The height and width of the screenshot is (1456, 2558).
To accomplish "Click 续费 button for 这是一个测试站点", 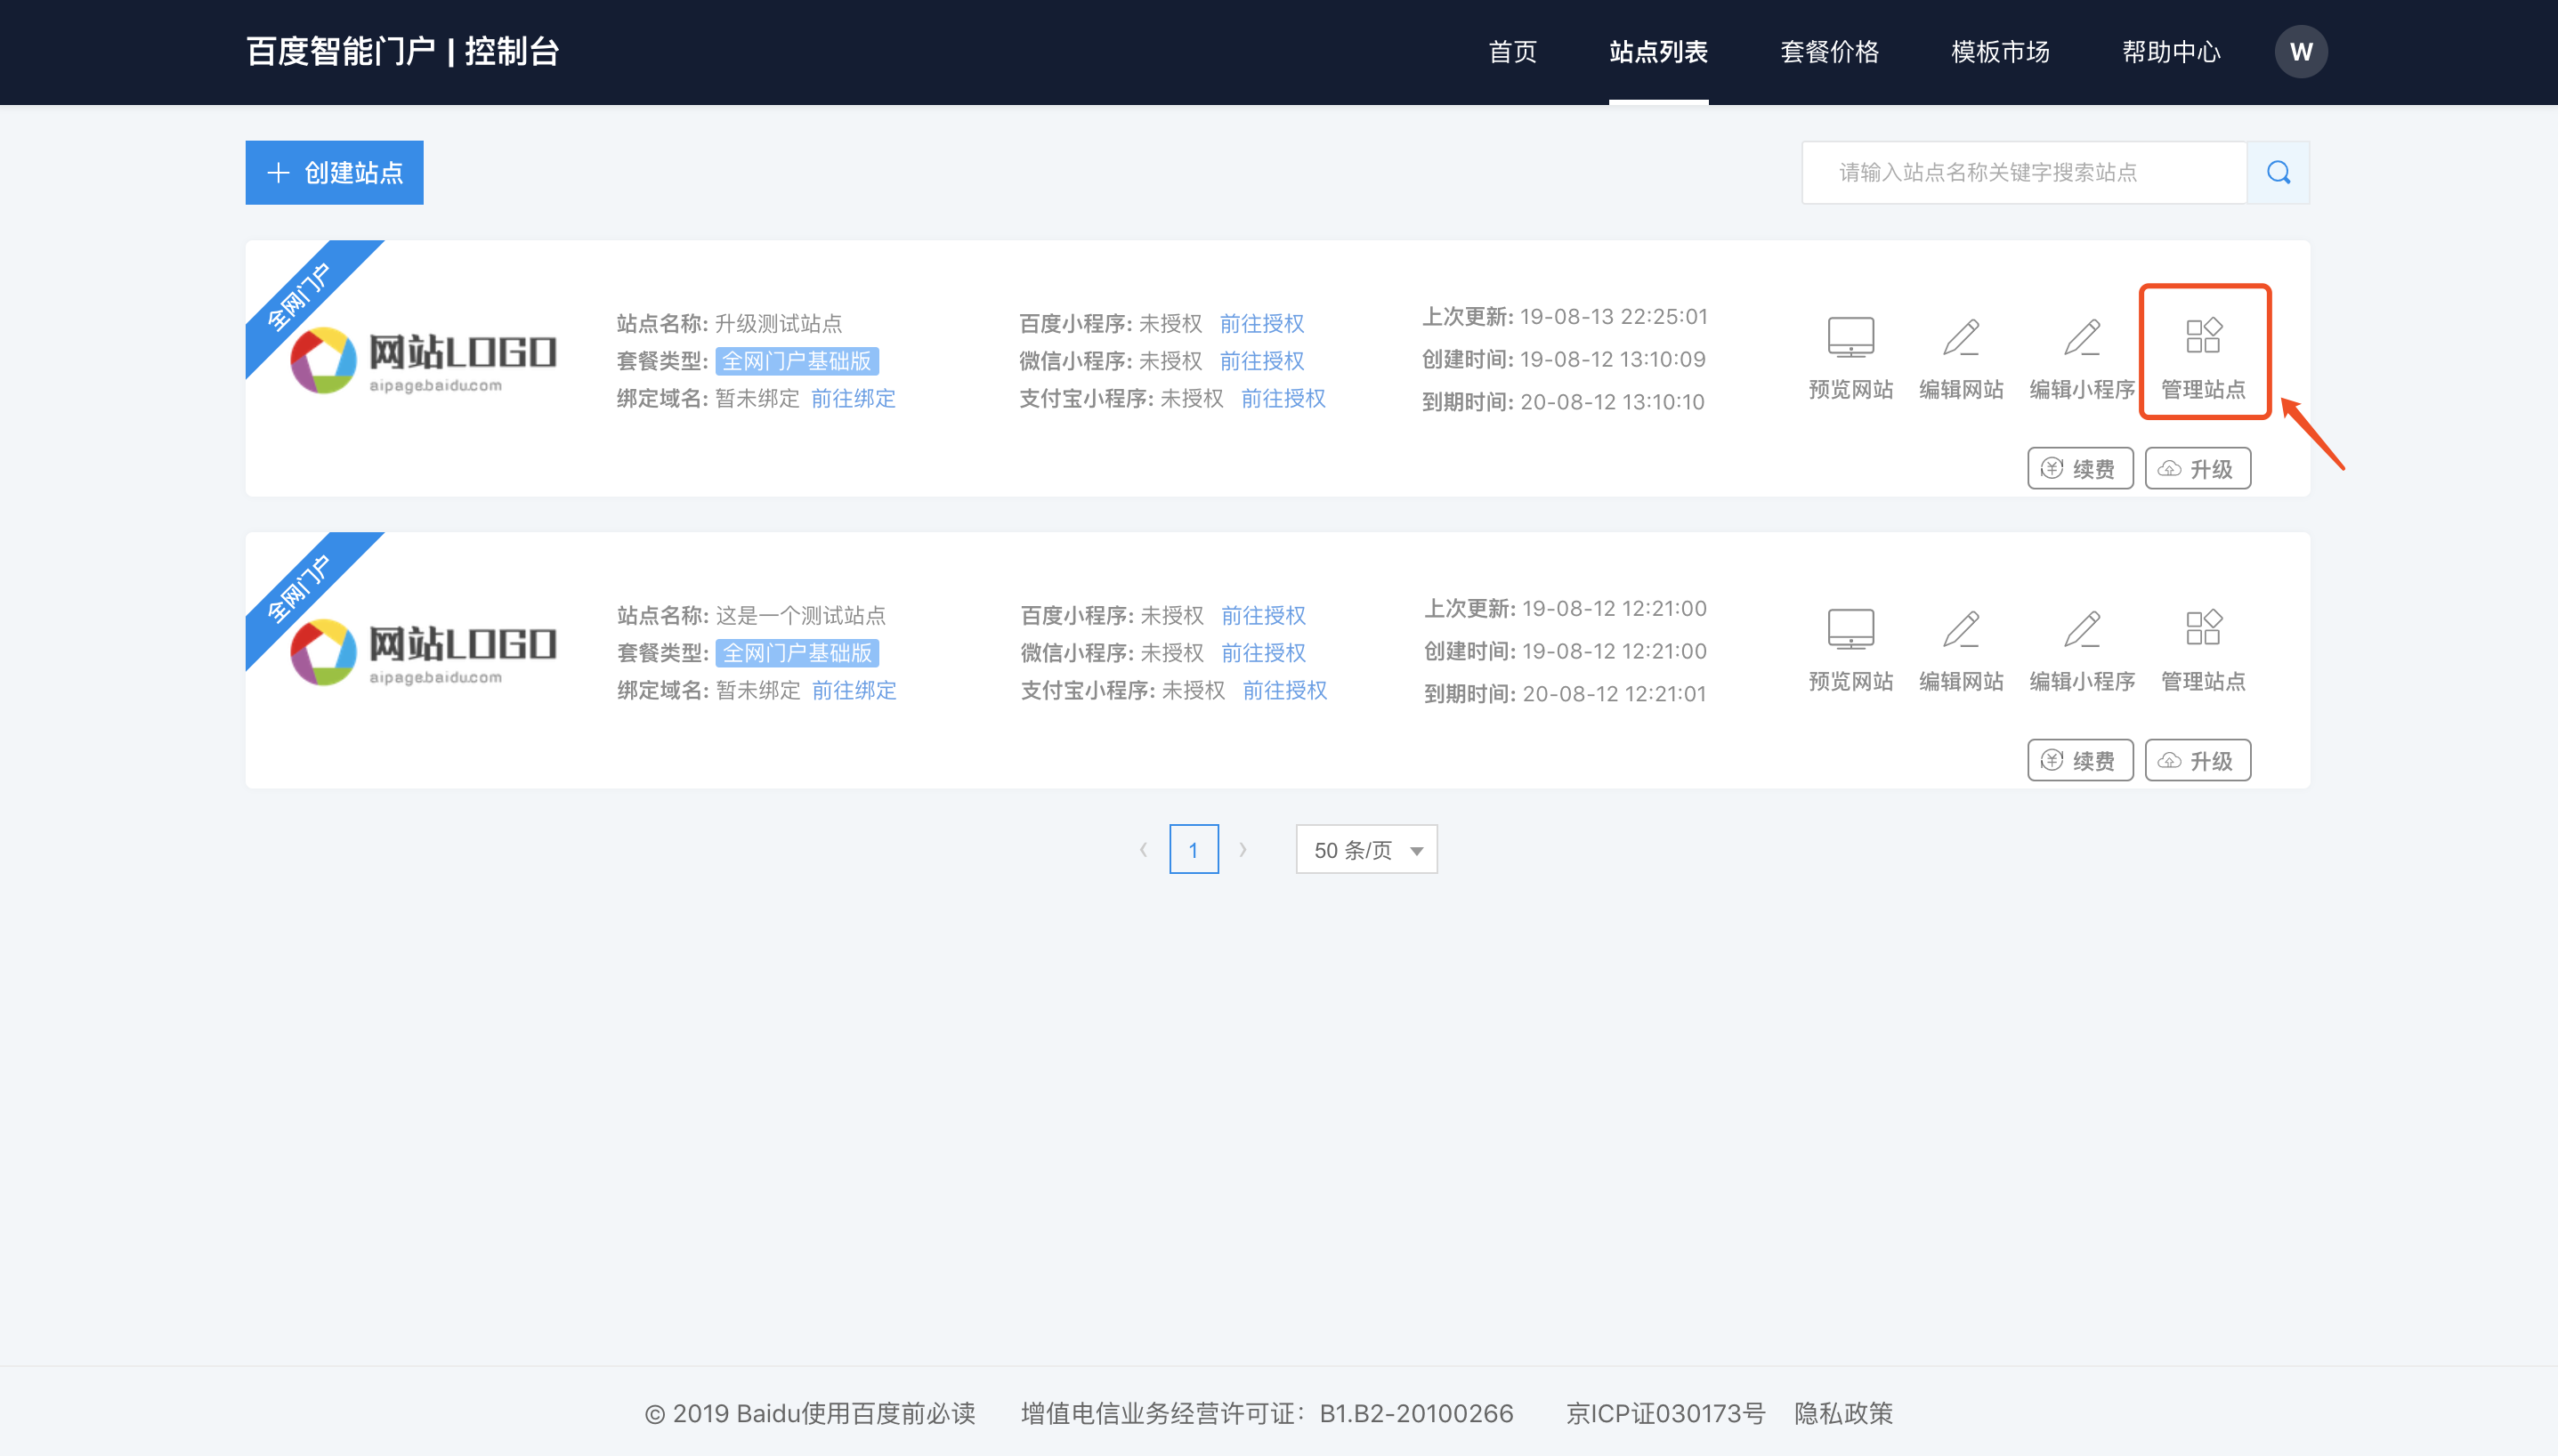I will (2080, 760).
